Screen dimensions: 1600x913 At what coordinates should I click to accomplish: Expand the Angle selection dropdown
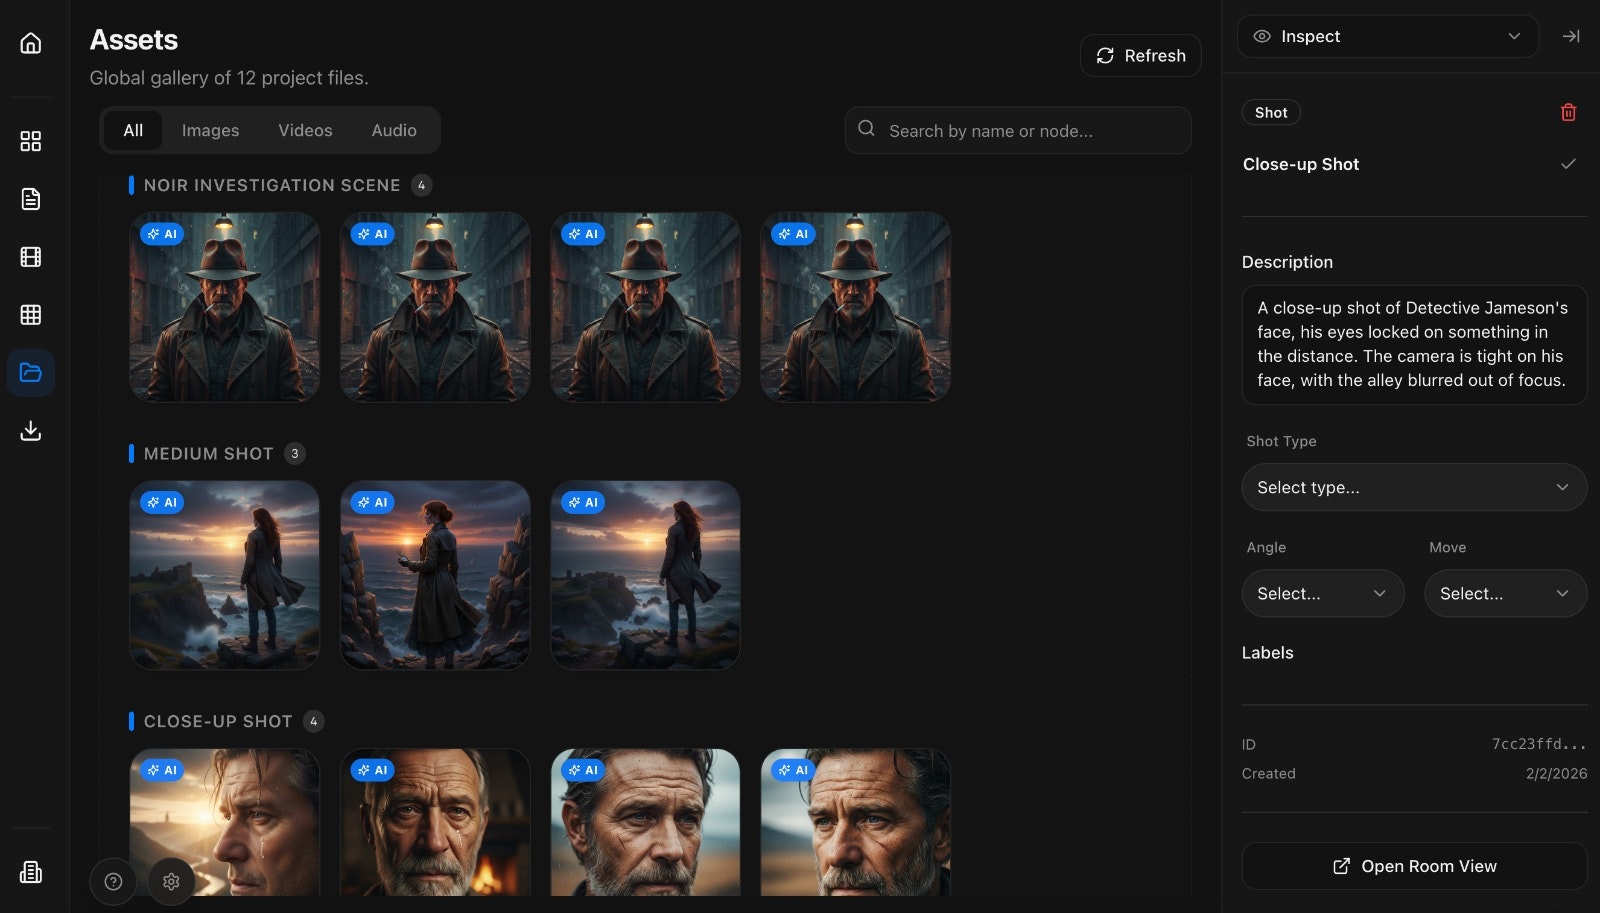1322,593
